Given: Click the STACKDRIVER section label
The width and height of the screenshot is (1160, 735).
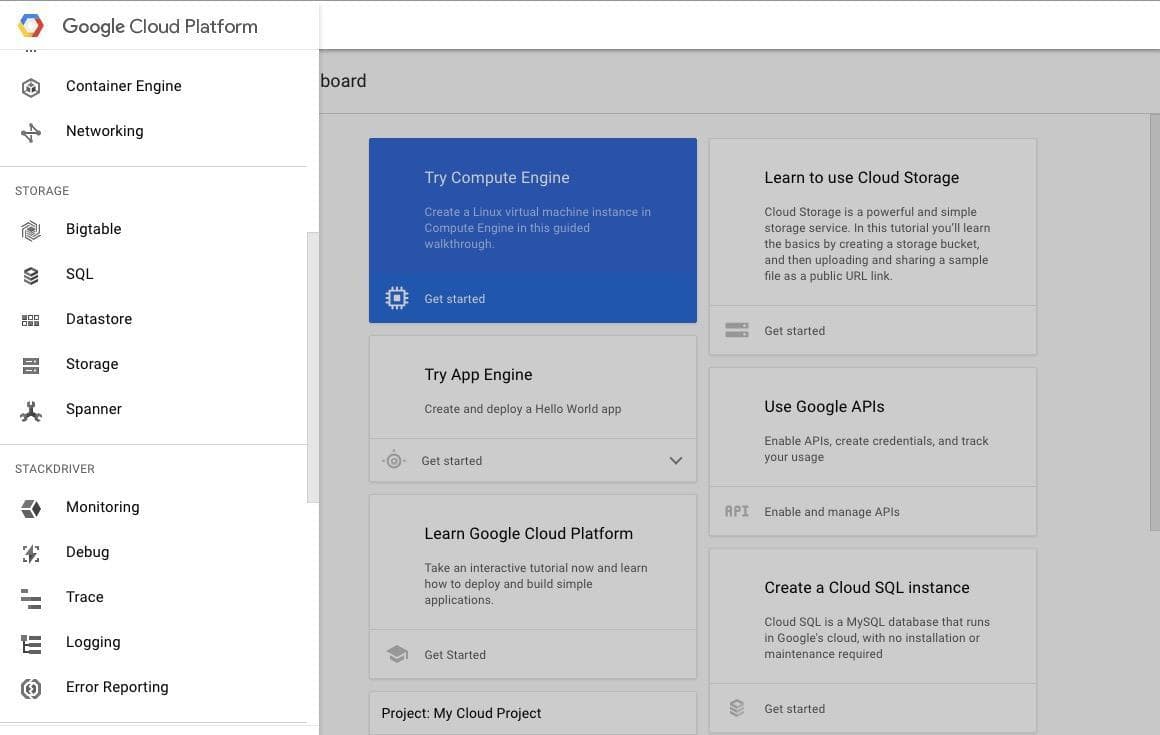Looking at the screenshot, I should pyautogui.click(x=55, y=469).
